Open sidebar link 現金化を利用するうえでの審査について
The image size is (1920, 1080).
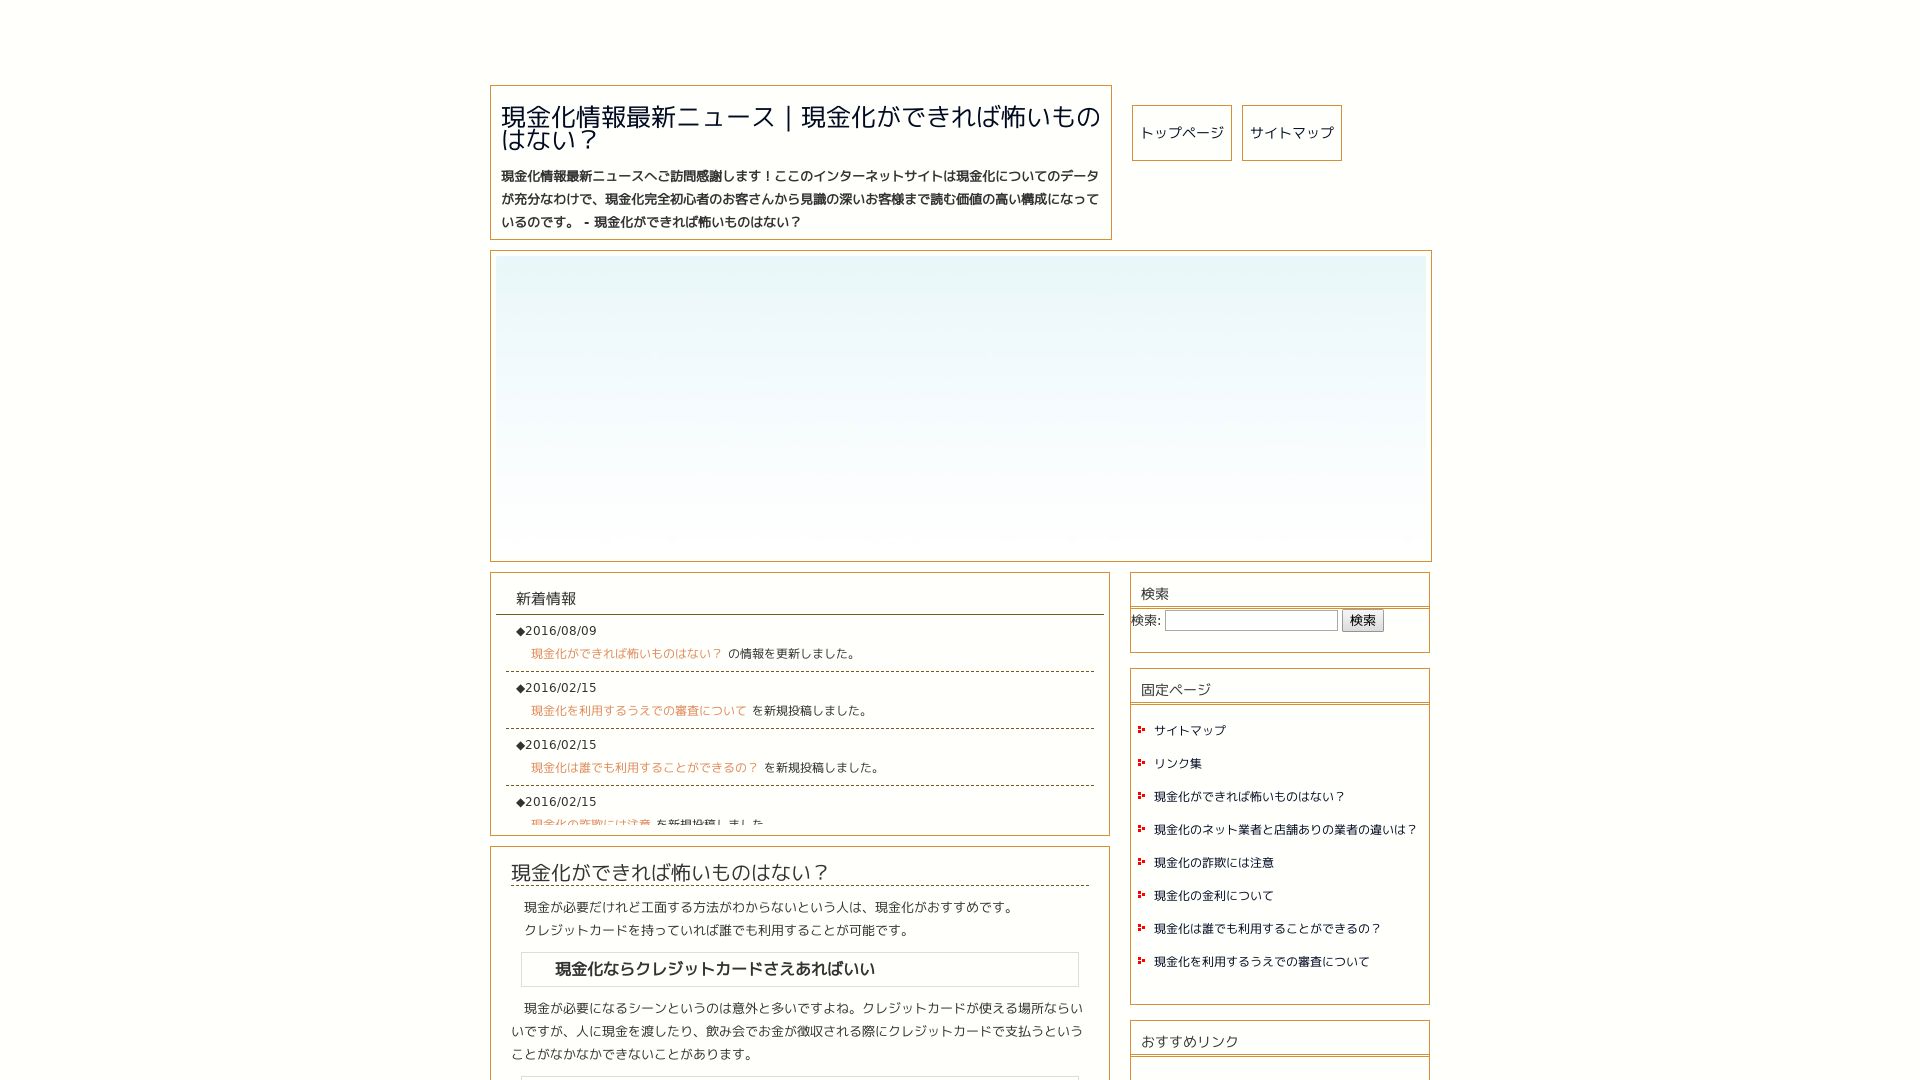point(1261,962)
